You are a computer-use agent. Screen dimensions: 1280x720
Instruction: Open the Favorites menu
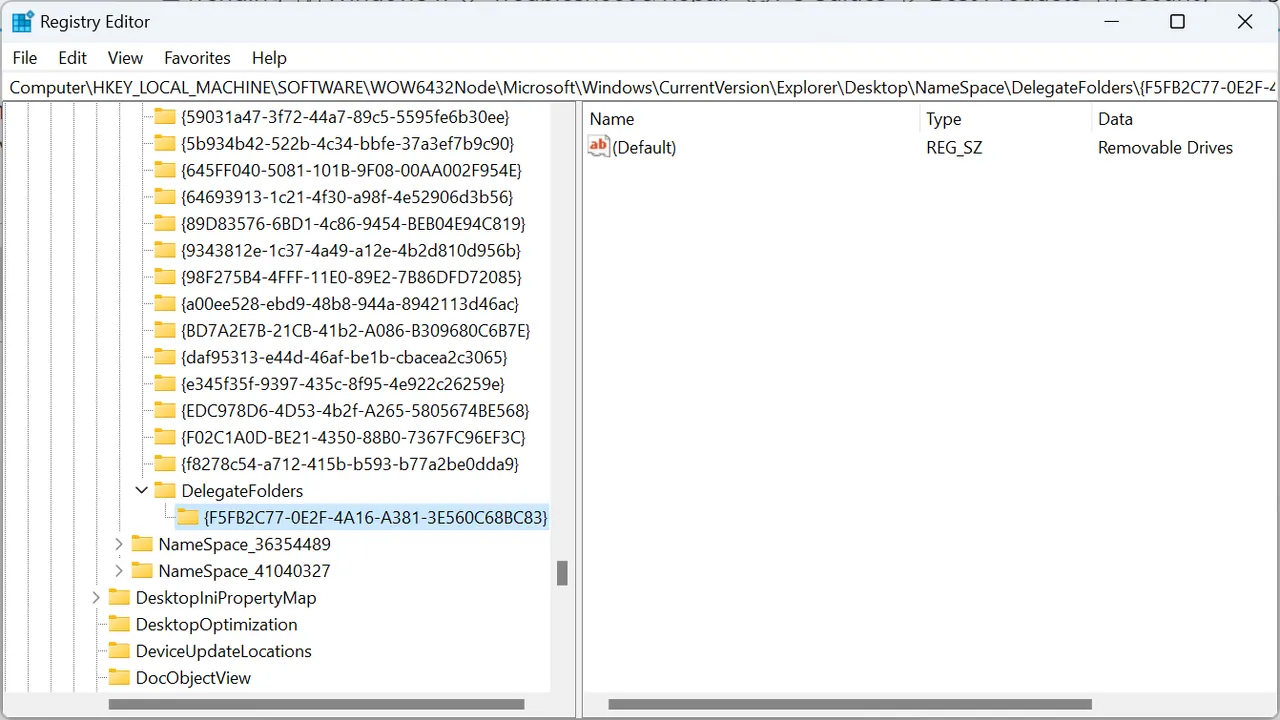point(197,58)
